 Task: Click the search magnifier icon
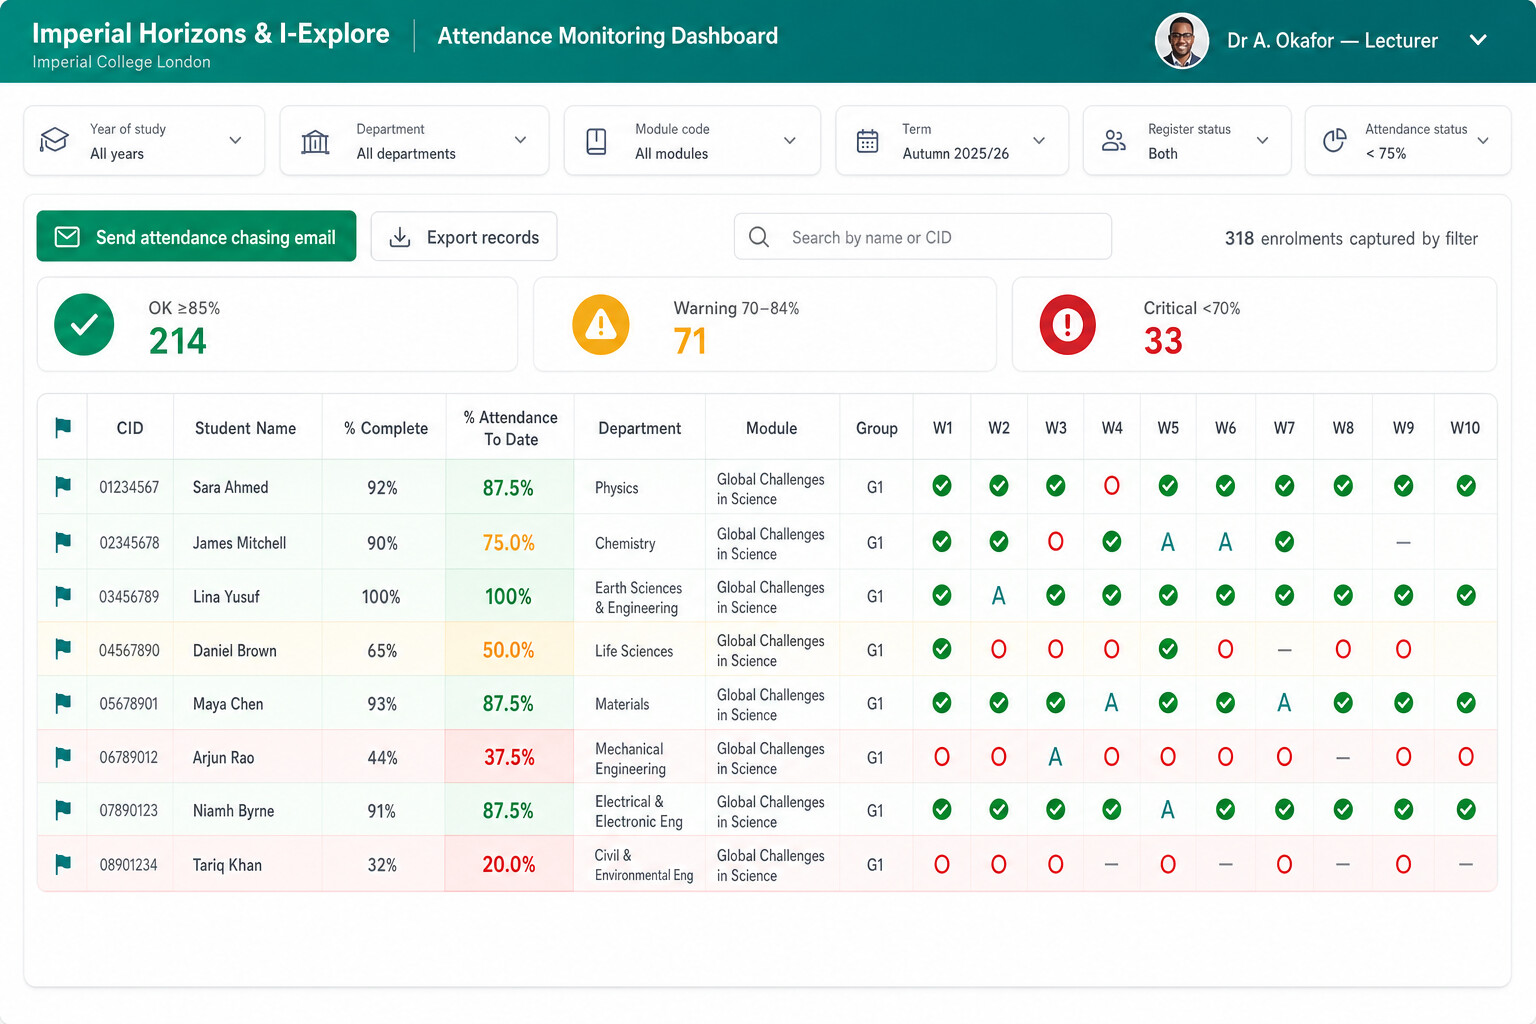759,237
